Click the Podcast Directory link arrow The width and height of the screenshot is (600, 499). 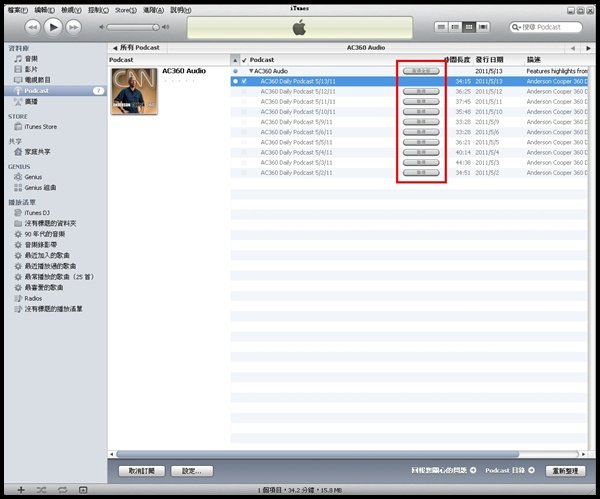pos(532,470)
